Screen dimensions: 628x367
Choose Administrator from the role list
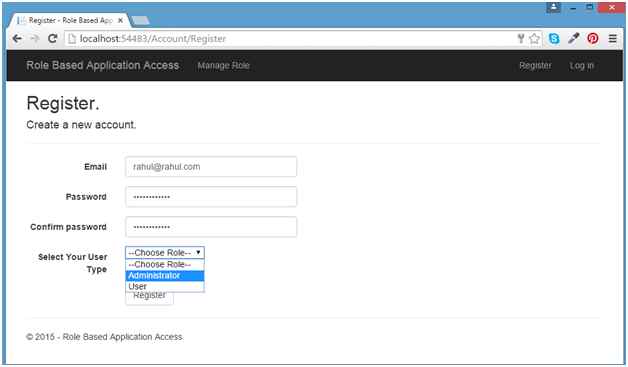click(x=165, y=276)
